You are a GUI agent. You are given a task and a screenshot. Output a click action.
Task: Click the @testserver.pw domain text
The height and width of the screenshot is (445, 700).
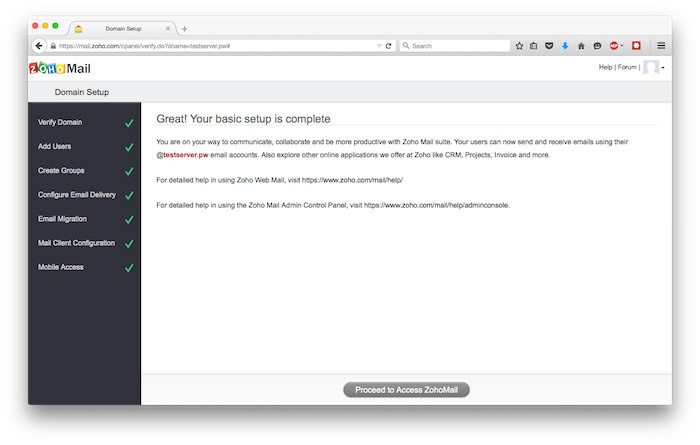(182, 155)
